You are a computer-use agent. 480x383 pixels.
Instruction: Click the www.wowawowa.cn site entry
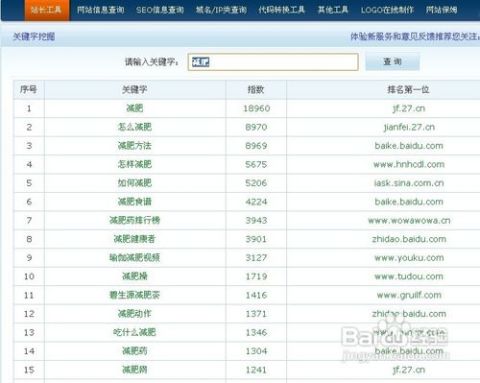tap(409, 220)
